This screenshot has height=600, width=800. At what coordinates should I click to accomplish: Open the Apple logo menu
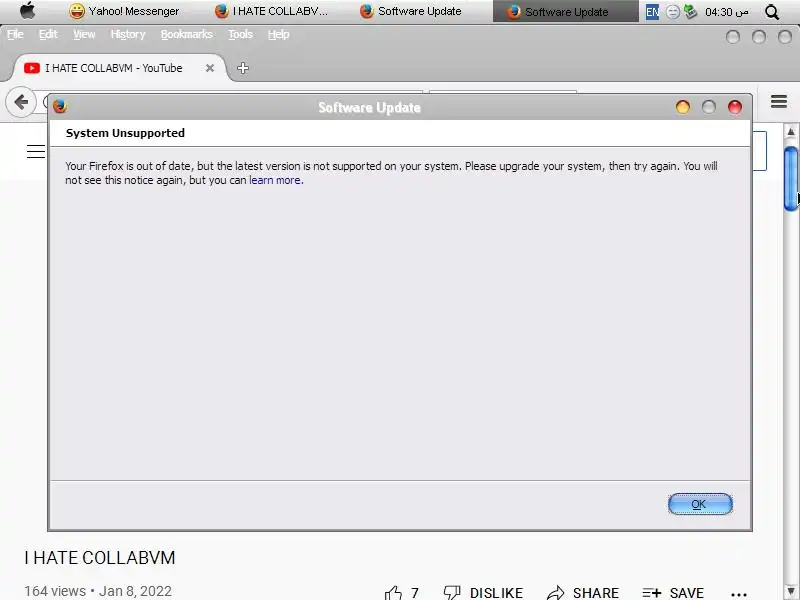(28, 11)
